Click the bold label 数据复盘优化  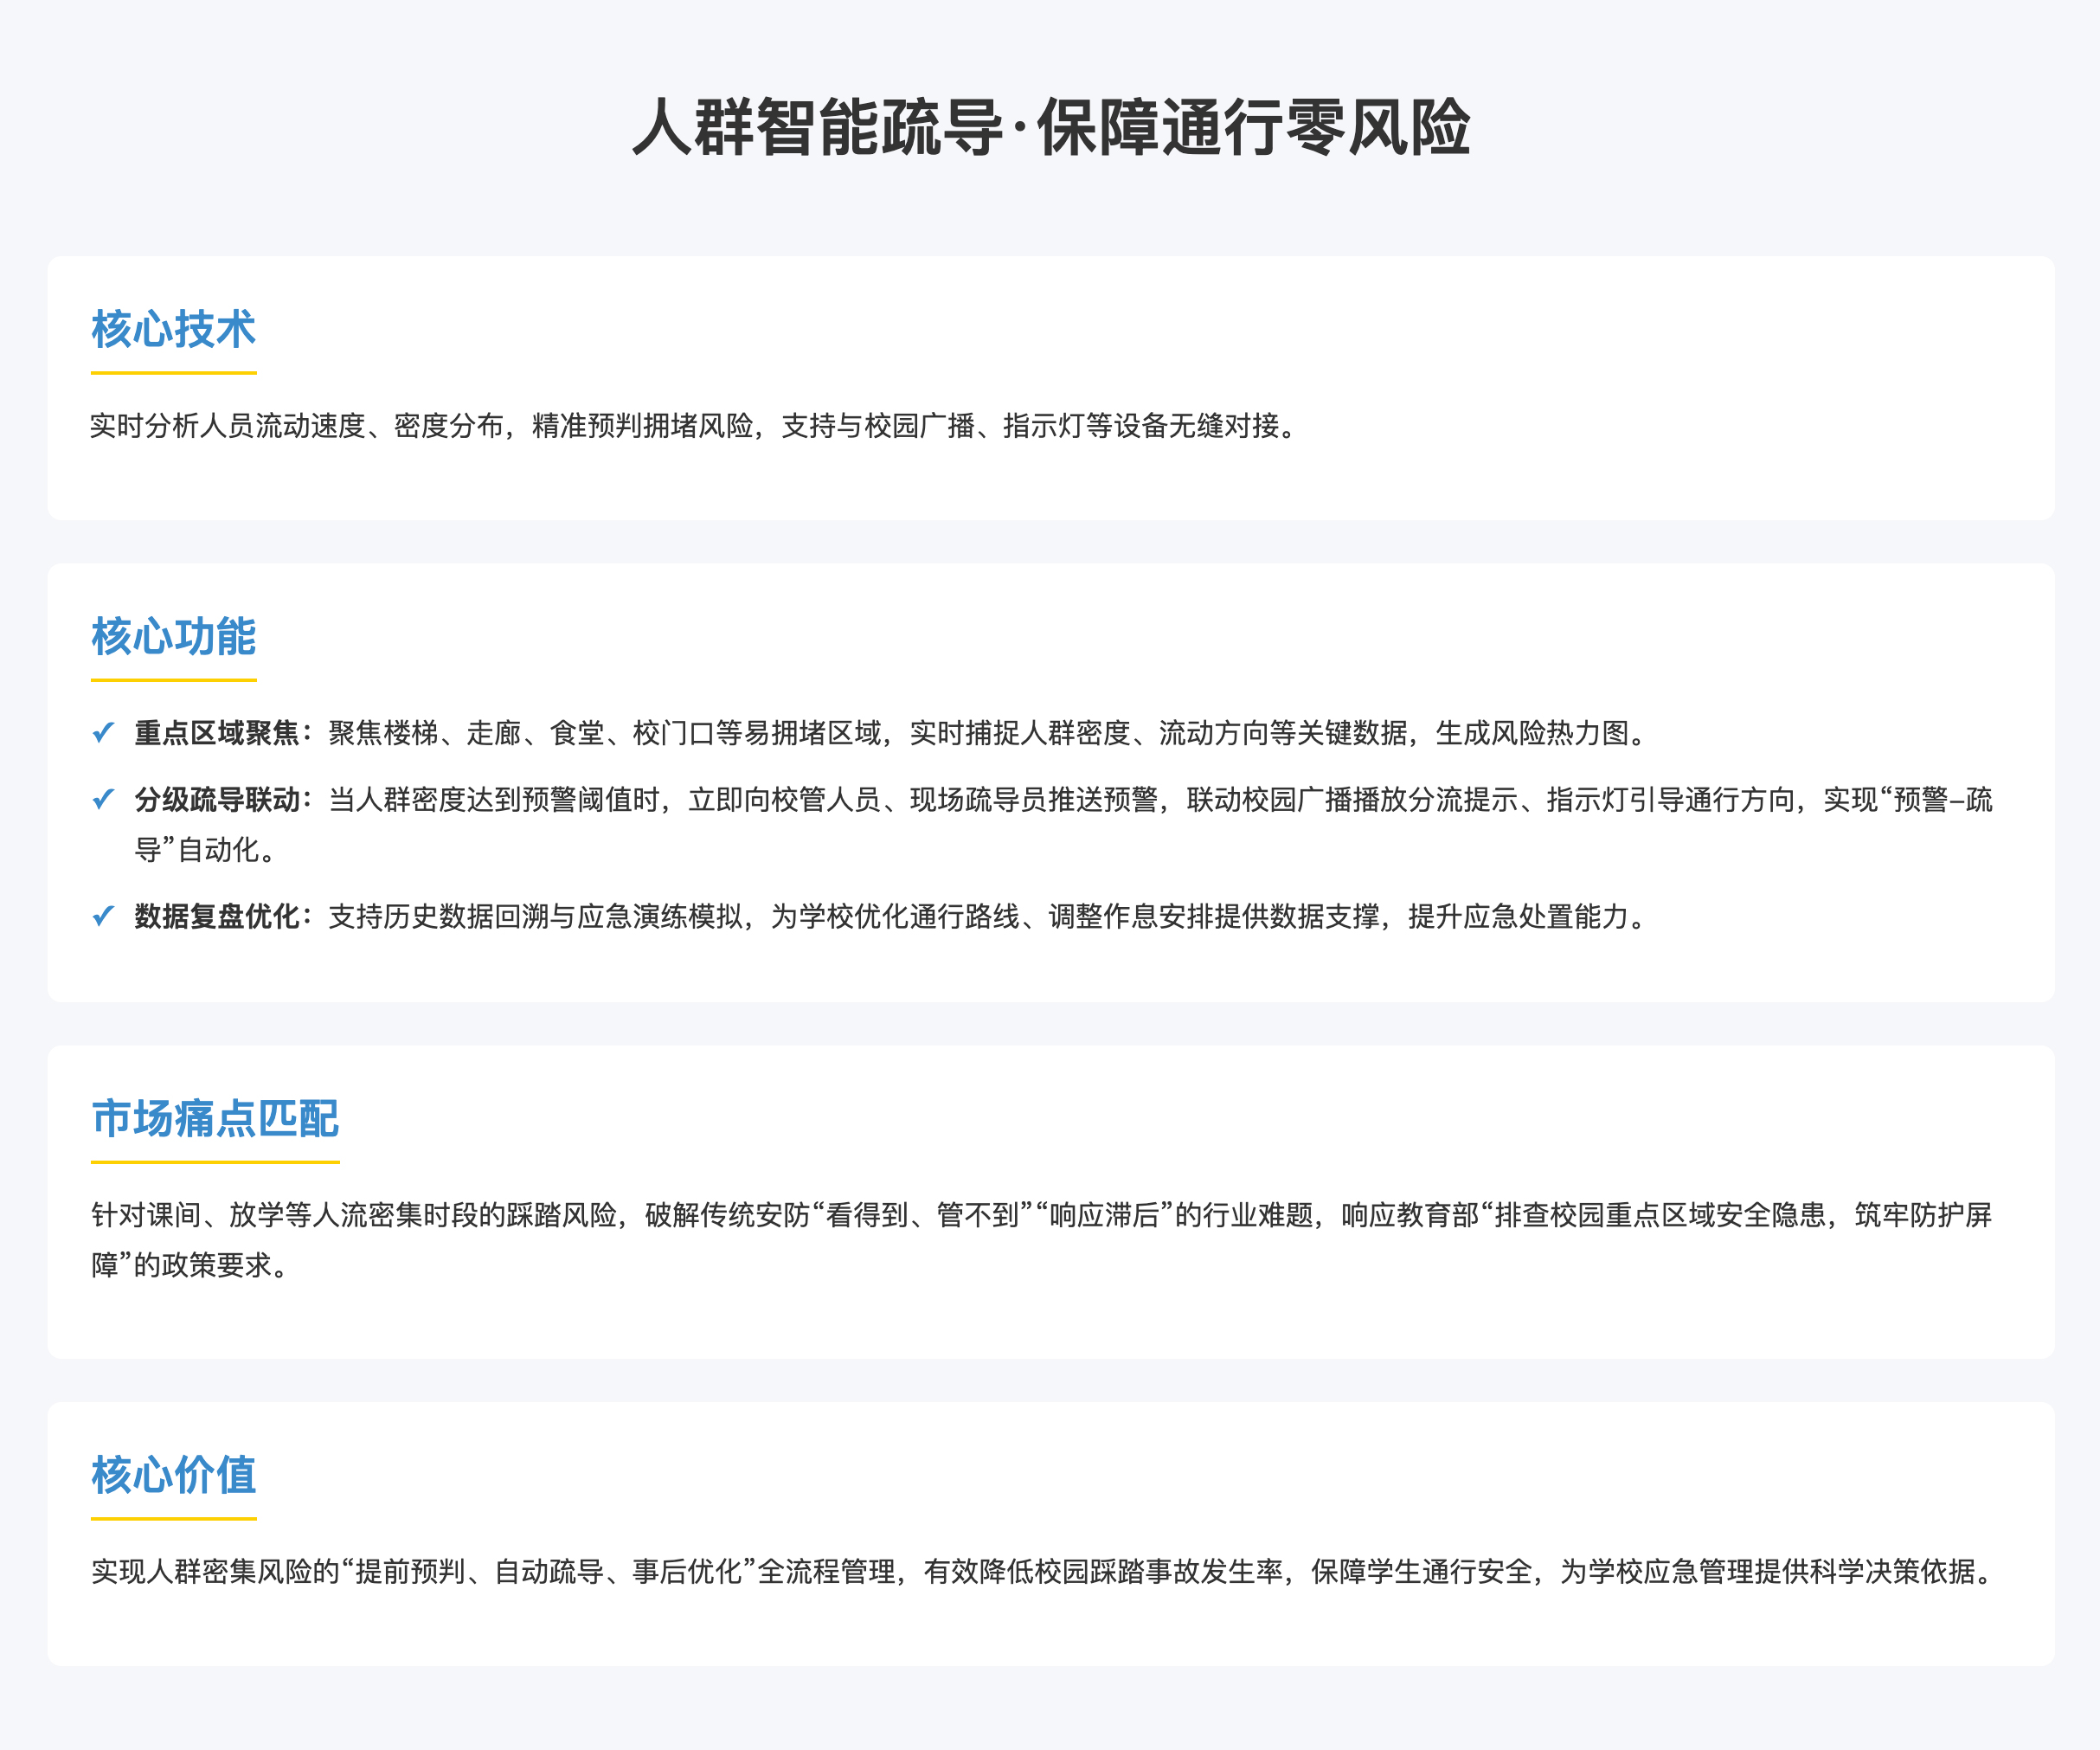[x=217, y=916]
